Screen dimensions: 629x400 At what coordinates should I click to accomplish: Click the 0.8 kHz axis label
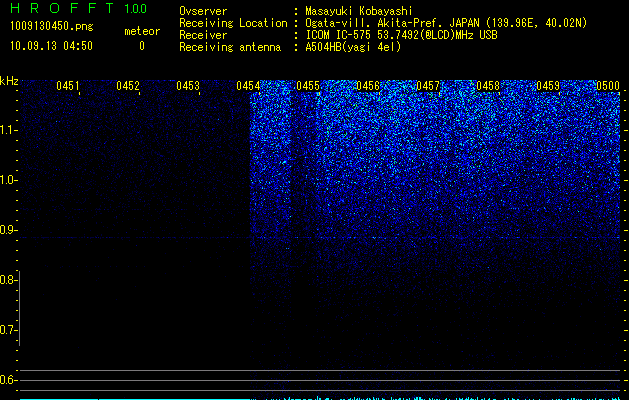coord(7,280)
